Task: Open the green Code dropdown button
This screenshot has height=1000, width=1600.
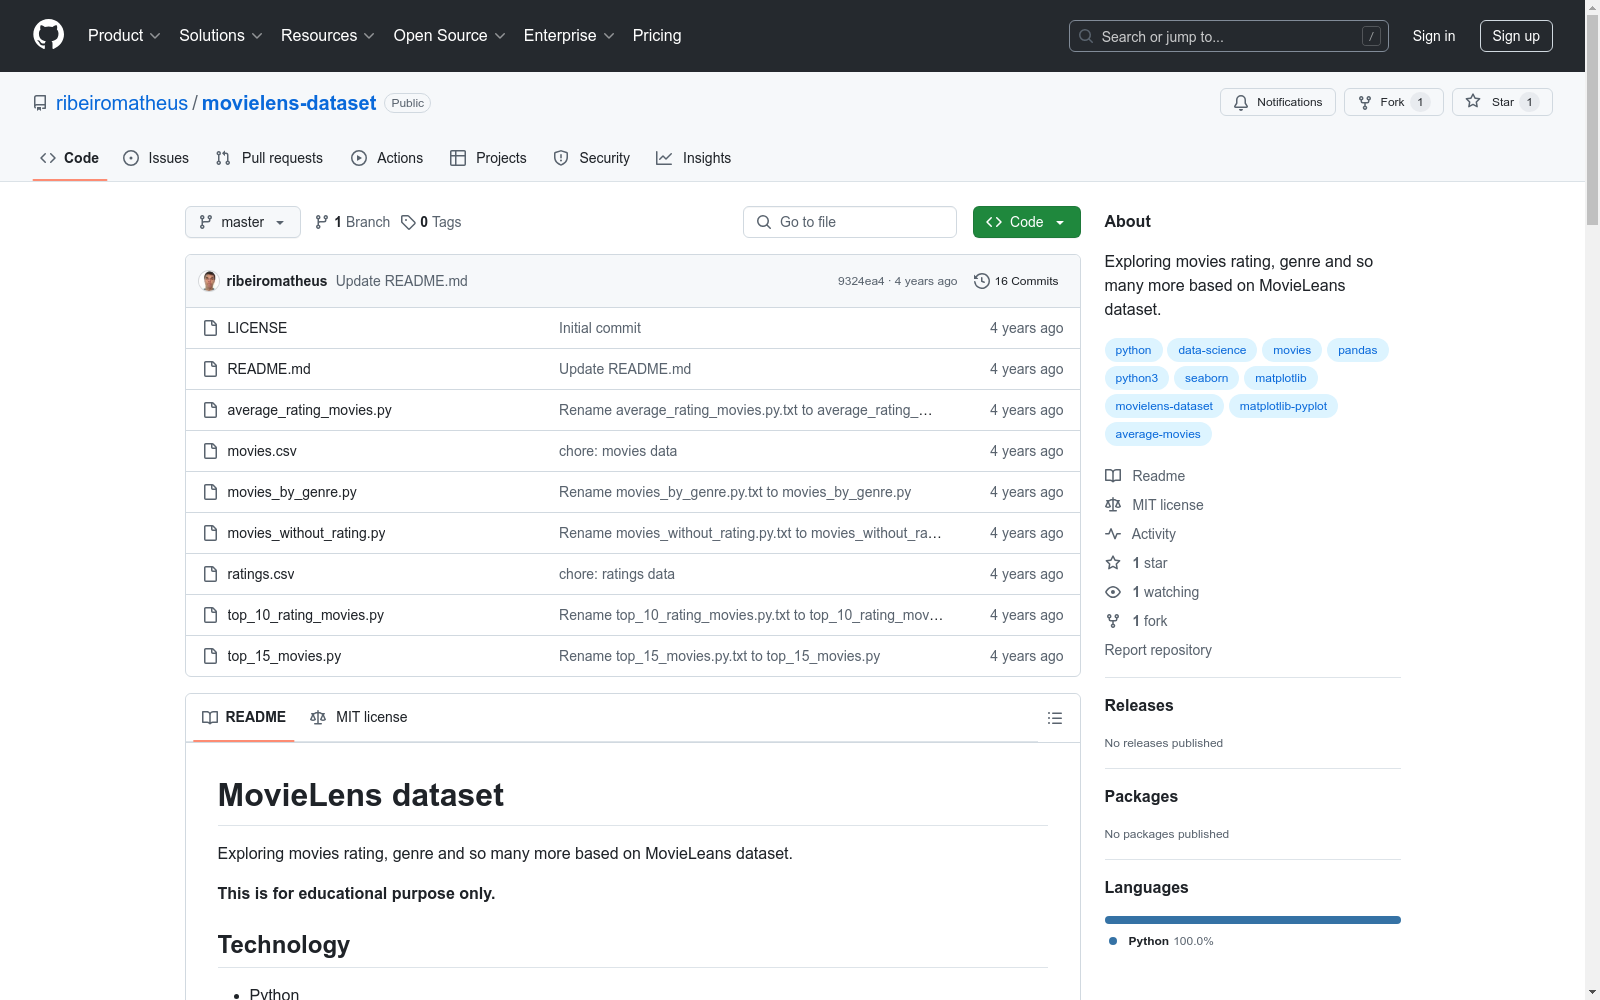Action: click(1026, 222)
